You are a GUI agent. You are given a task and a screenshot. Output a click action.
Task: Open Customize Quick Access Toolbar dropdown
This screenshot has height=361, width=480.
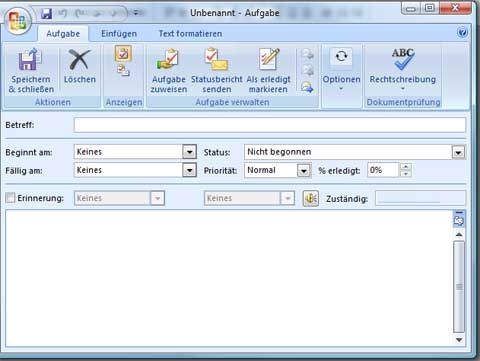pos(136,13)
